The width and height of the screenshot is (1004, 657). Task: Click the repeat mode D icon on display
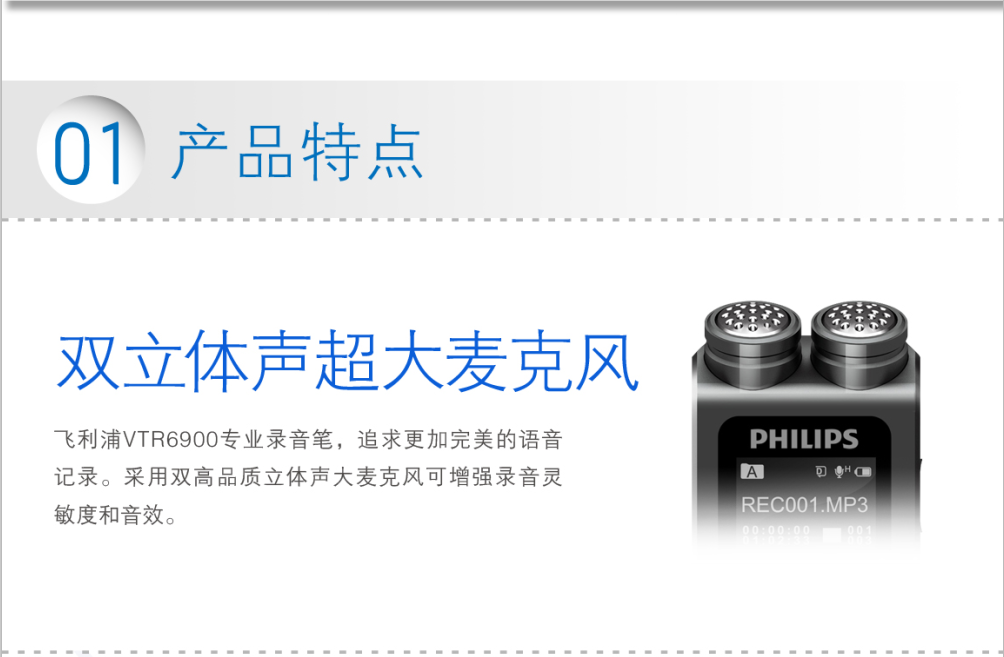[821, 472]
